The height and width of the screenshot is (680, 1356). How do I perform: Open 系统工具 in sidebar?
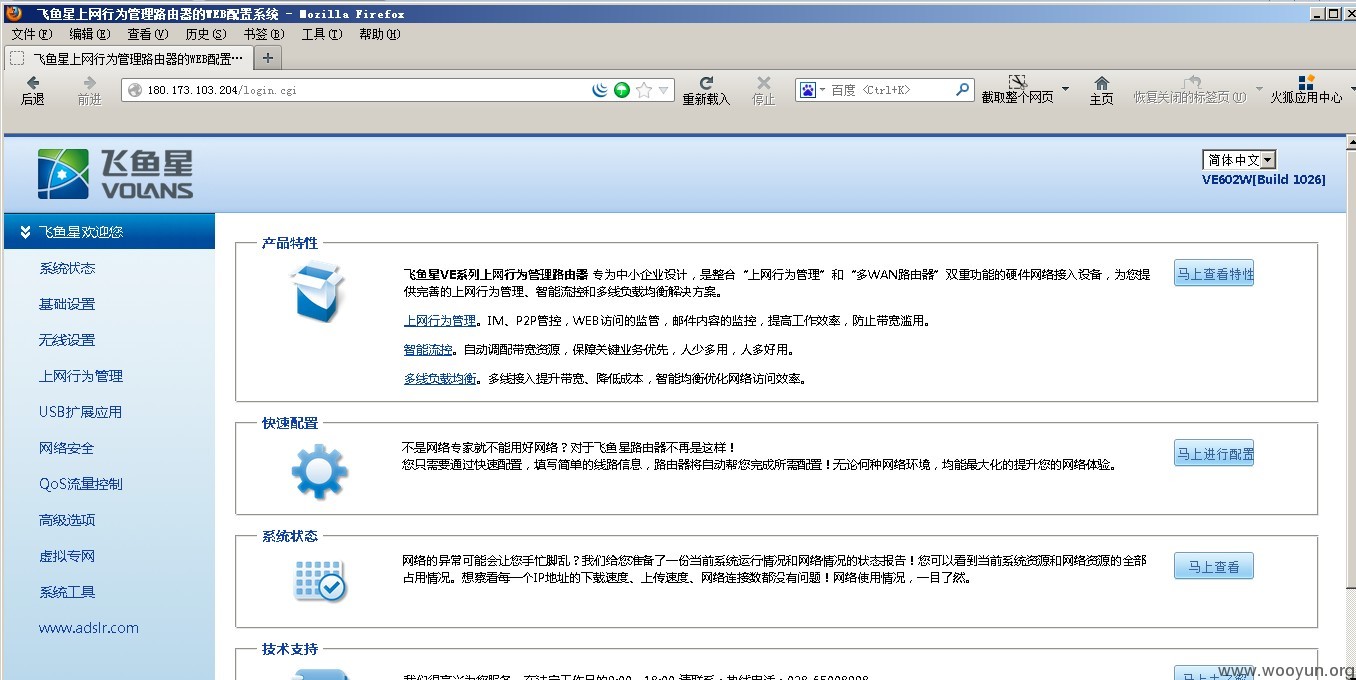click(67, 592)
